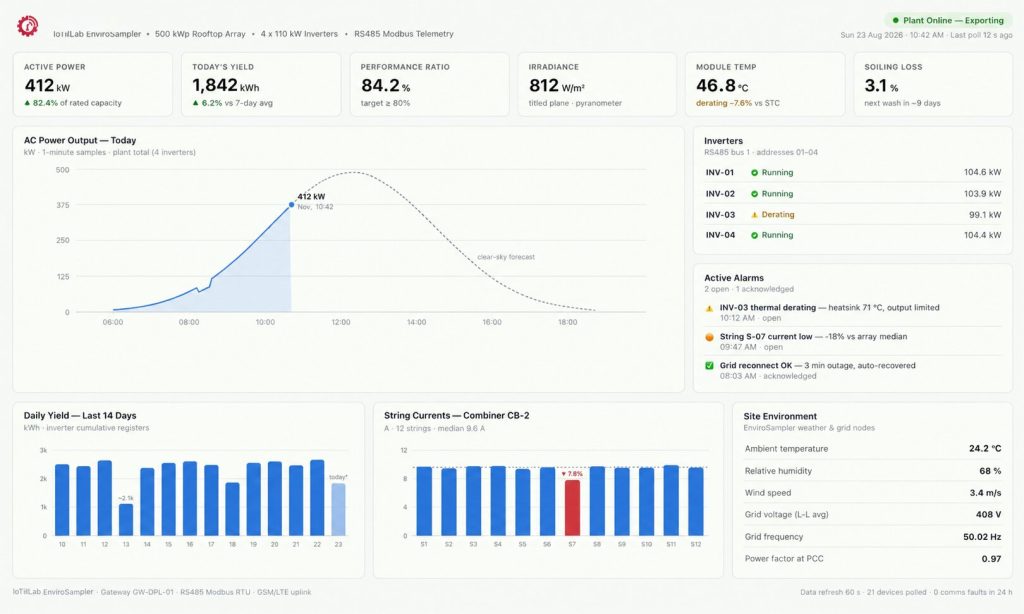The height and width of the screenshot is (614, 1024).
Task: Select the INV-01 row label
Action: pos(720,172)
